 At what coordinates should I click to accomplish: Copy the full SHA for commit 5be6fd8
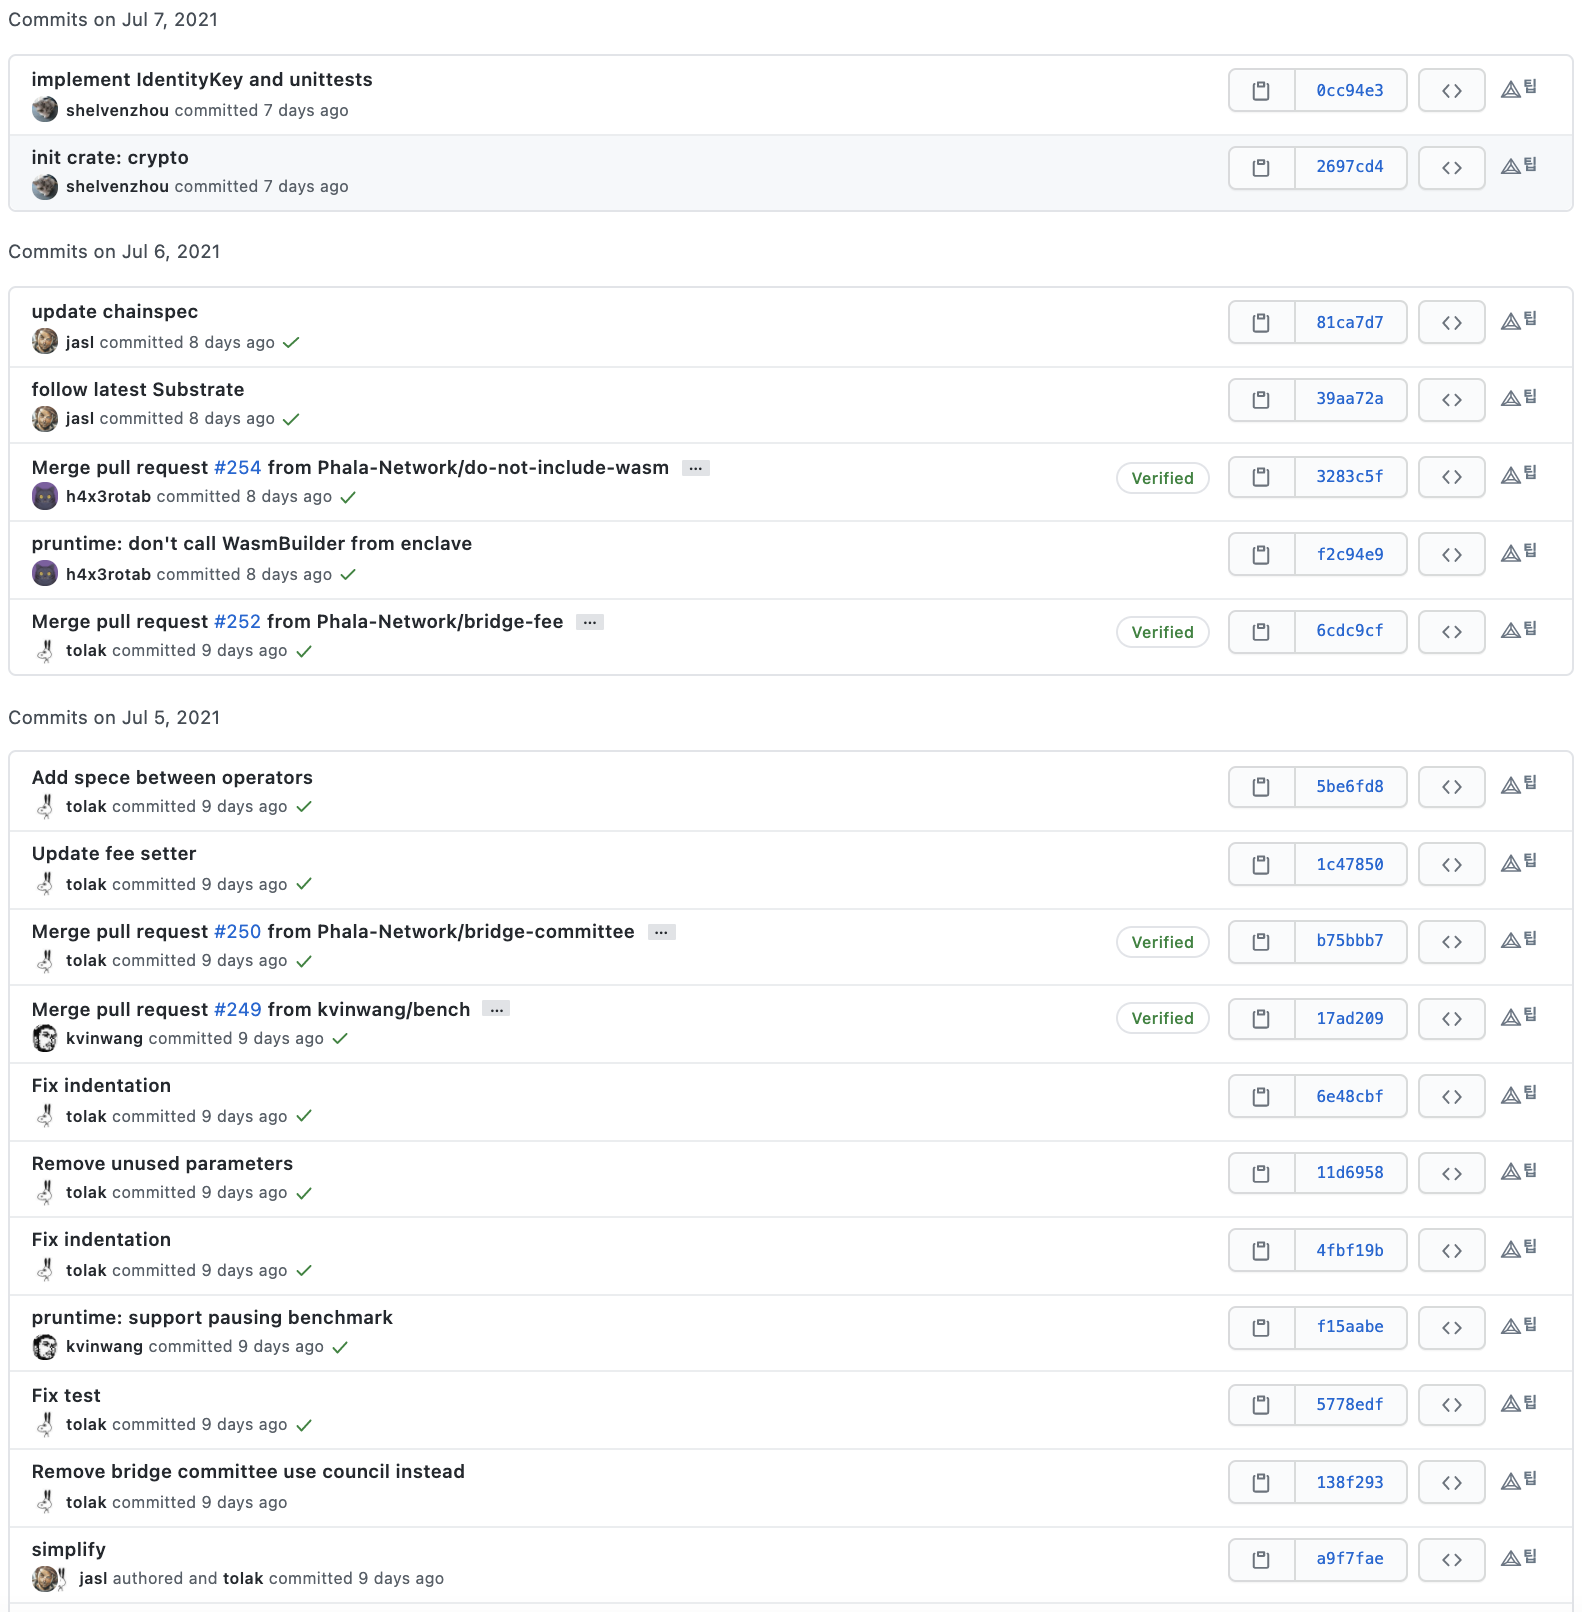coord(1261,787)
